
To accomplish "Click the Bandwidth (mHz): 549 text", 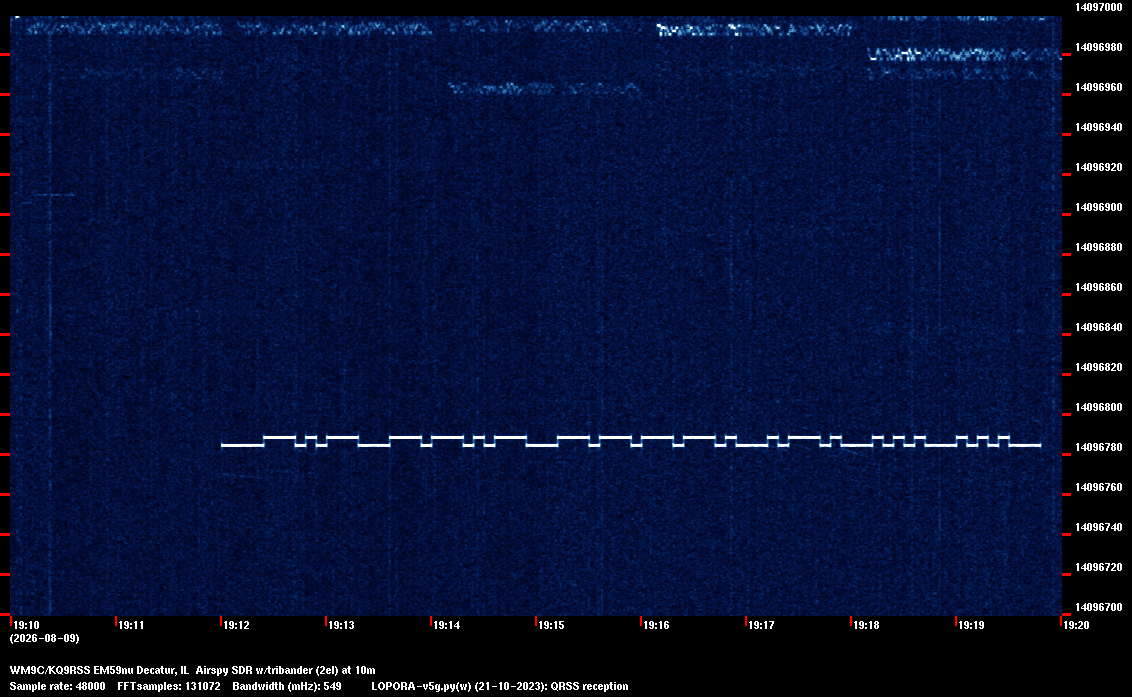I will [x=287, y=686].
